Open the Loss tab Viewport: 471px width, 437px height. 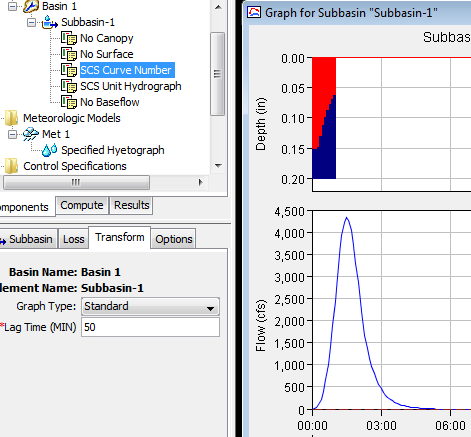[74, 239]
